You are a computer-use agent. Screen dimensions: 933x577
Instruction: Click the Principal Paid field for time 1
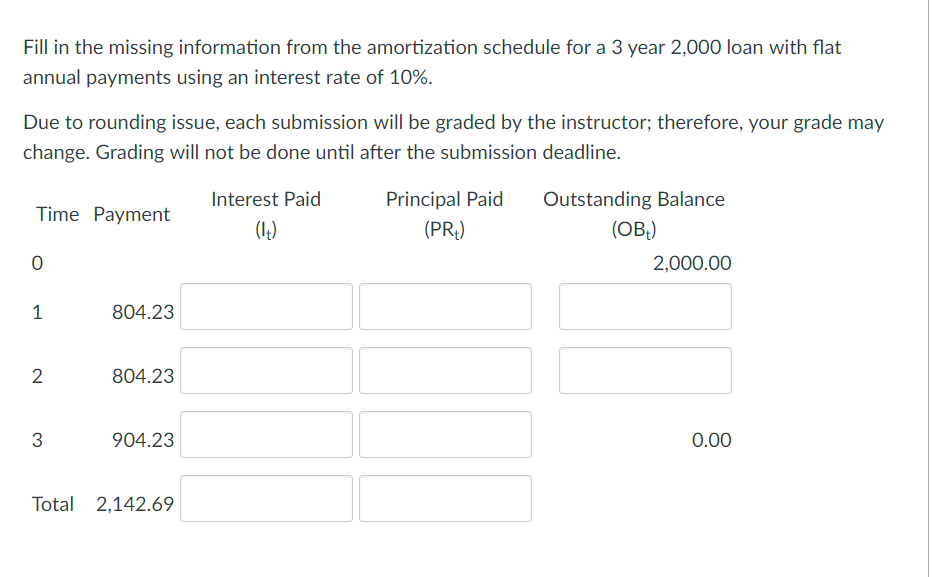tap(445, 306)
